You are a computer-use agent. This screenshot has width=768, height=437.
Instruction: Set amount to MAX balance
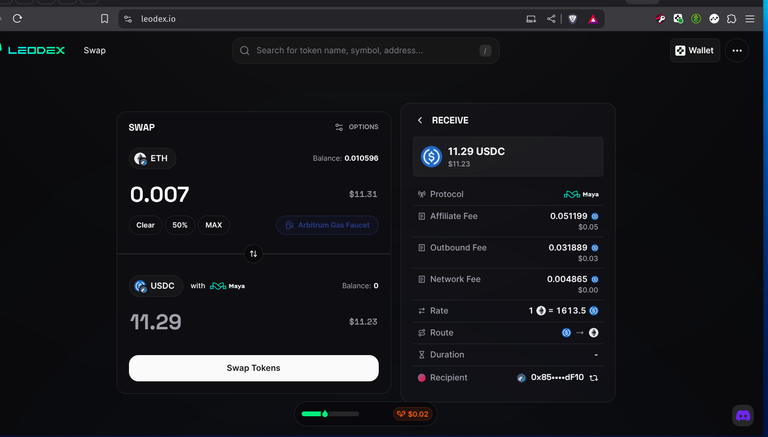pyautogui.click(x=214, y=225)
